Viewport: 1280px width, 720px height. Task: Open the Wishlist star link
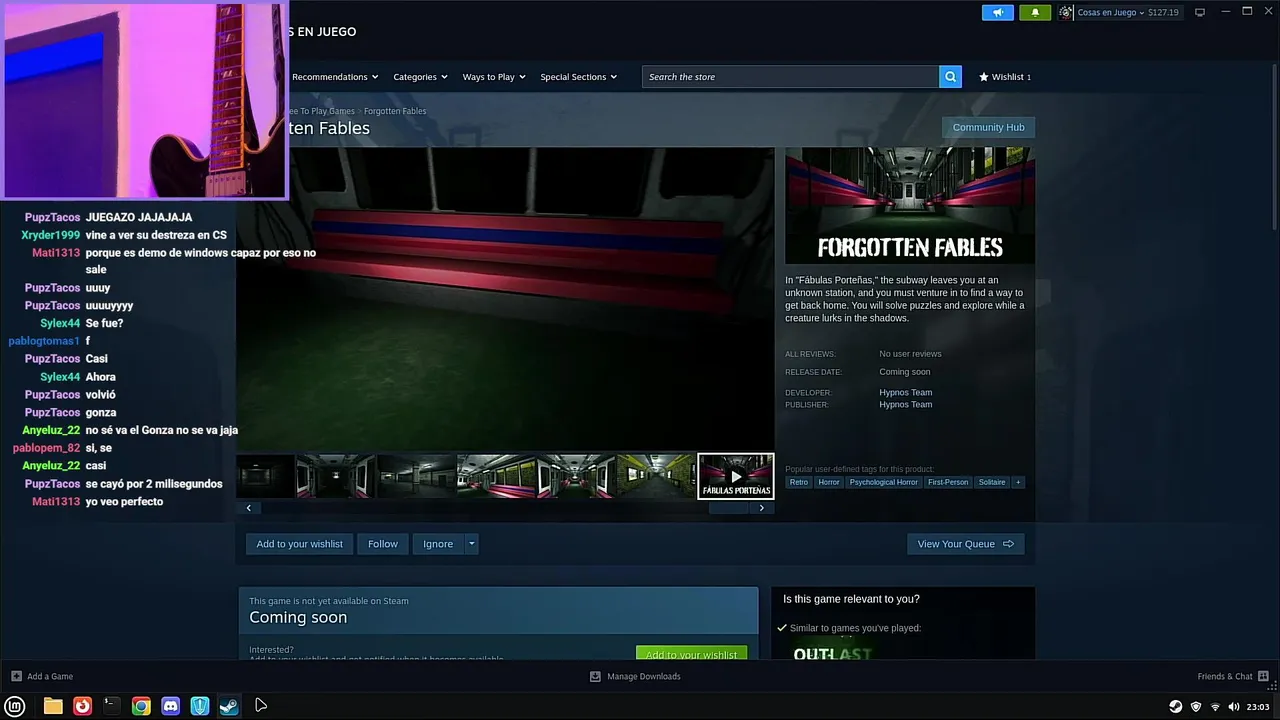coord(1005,77)
